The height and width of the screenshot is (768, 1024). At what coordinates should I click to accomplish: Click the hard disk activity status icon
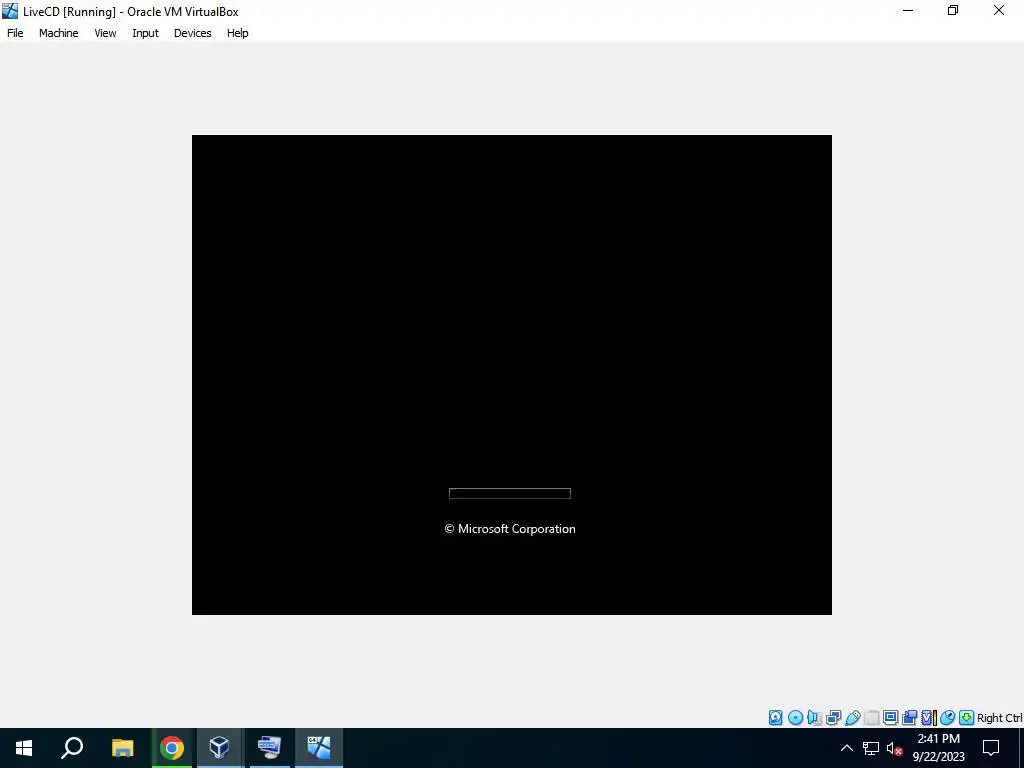pos(776,718)
